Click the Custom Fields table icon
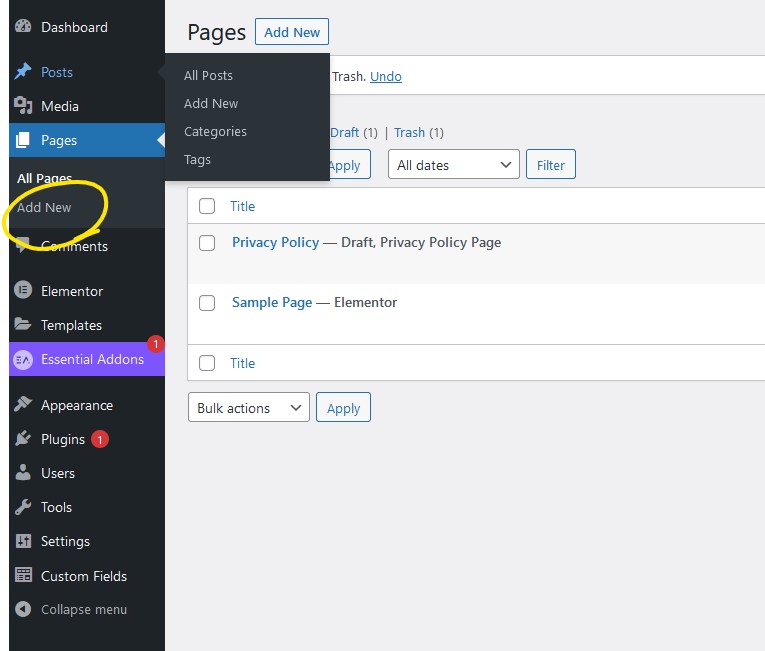Screen dimensions: 765x651 [x=23, y=575]
